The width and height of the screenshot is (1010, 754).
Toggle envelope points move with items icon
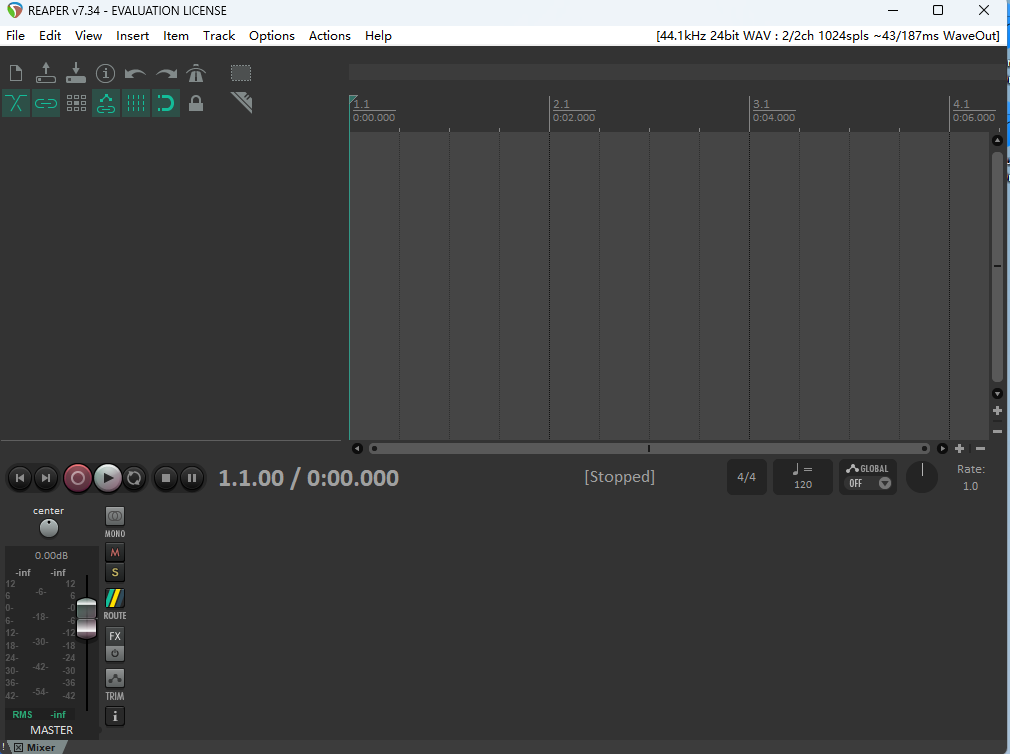point(106,103)
